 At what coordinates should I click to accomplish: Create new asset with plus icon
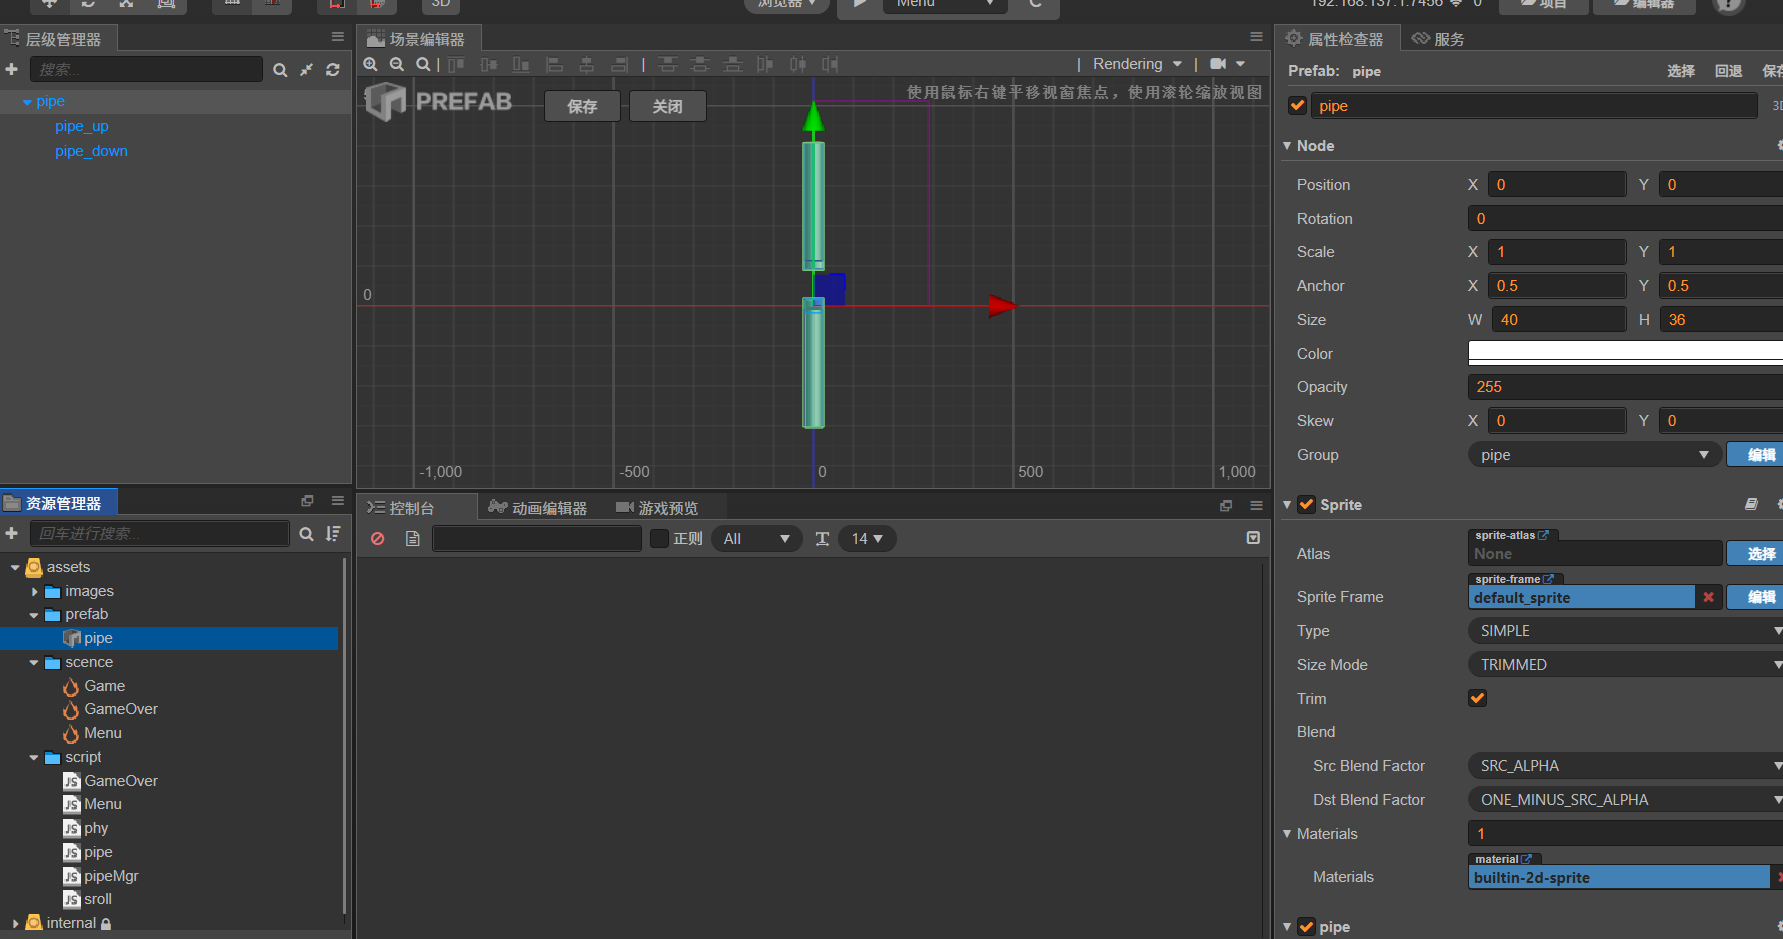tap(12, 533)
